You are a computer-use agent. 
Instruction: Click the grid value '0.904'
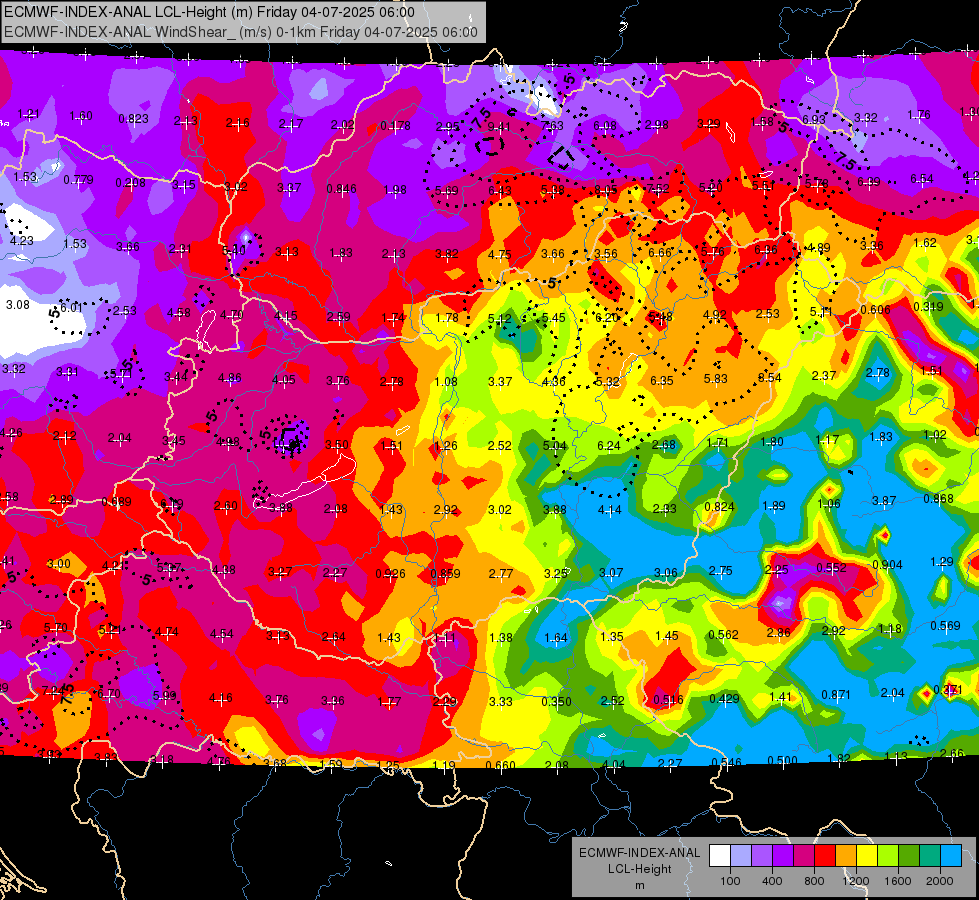tap(887, 565)
